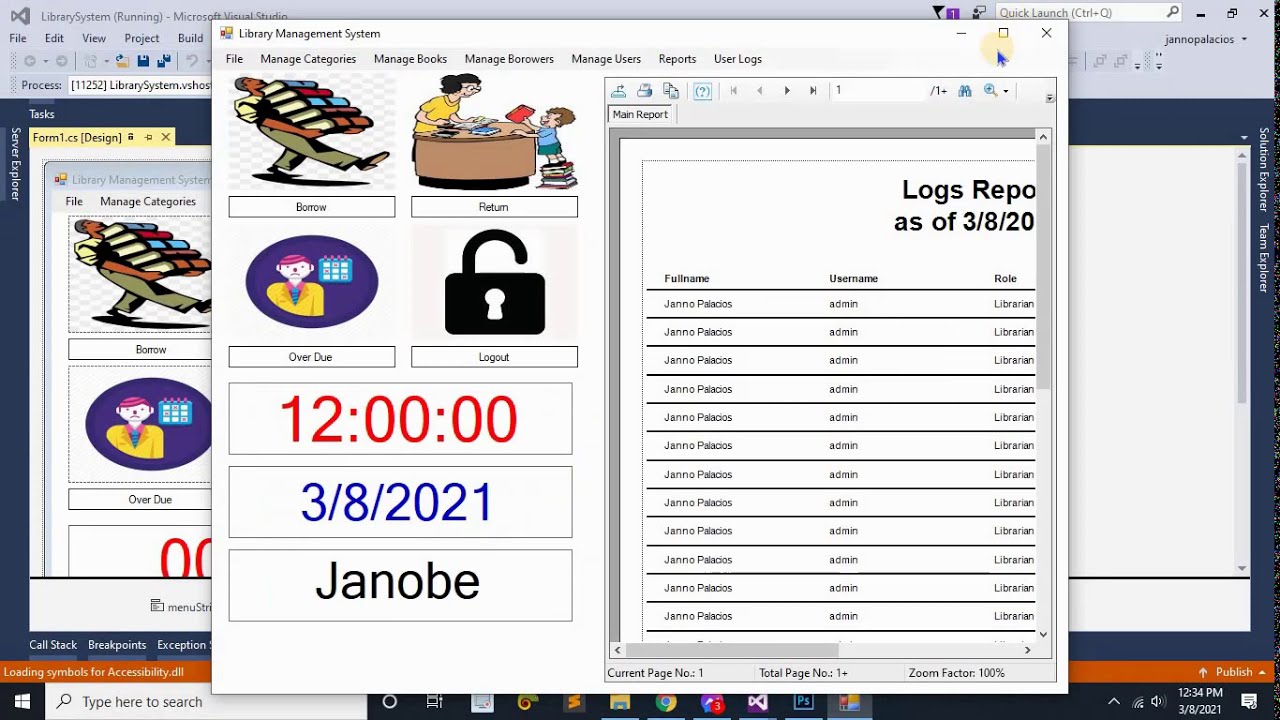The width and height of the screenshot is (1280, 720).
Task: Click the Print Report icon in report viewer
Action: point(645,91)
